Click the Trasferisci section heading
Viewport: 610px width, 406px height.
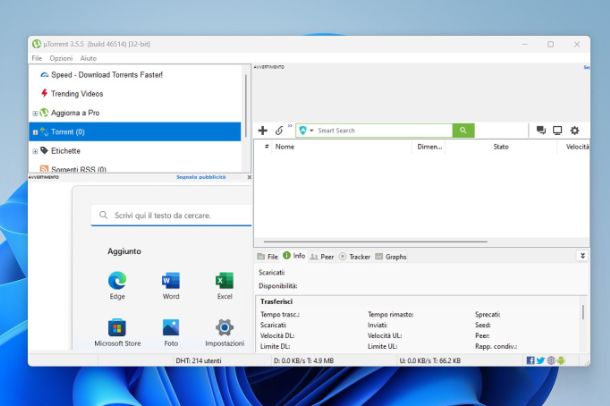tap(277, 302)
